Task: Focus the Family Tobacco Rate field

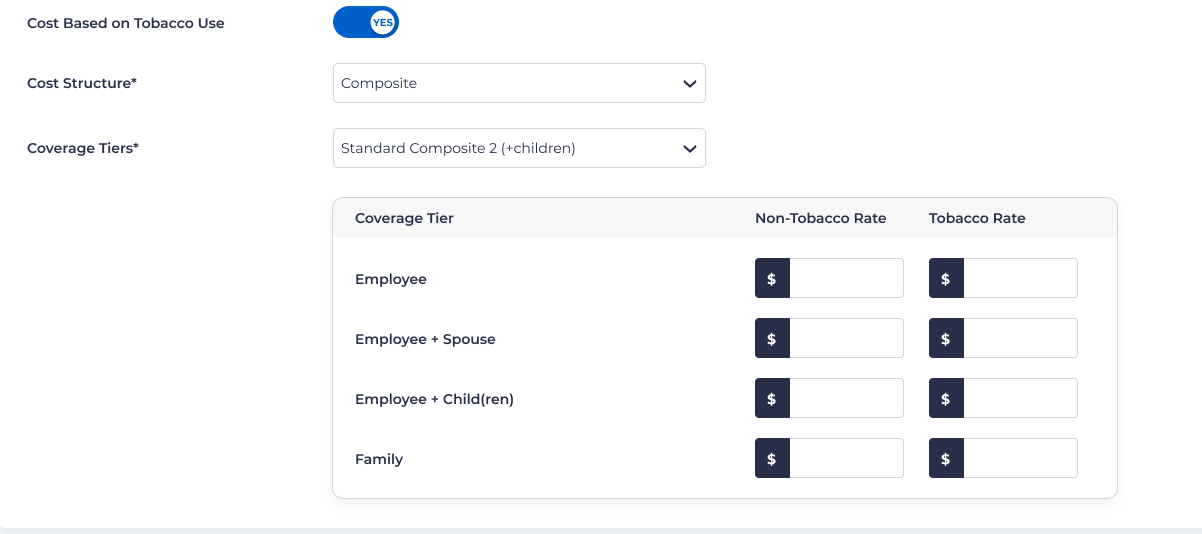Action: [1020, 459]
